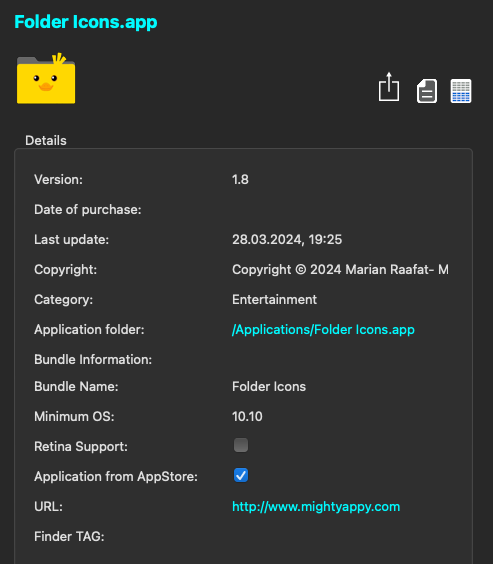Select the version value 1.8
The width and height of the screenshot is (493, 564).
tap(240, 179)
